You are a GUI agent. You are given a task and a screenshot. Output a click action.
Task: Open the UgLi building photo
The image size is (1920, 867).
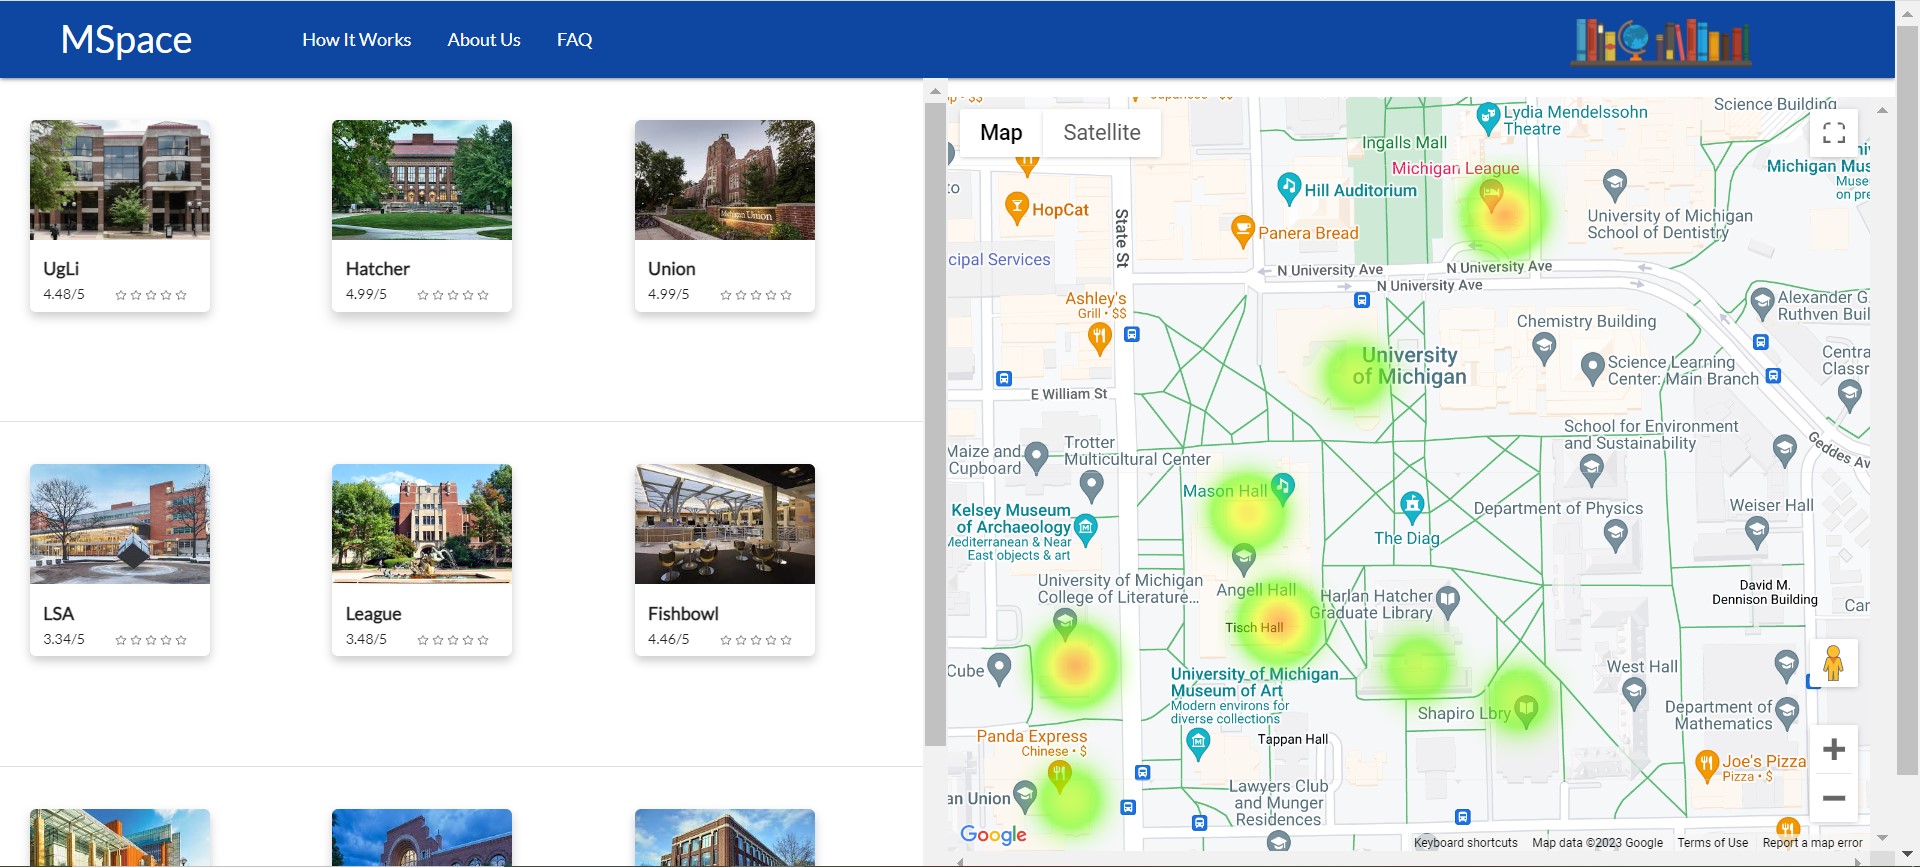tap(120, 180)
